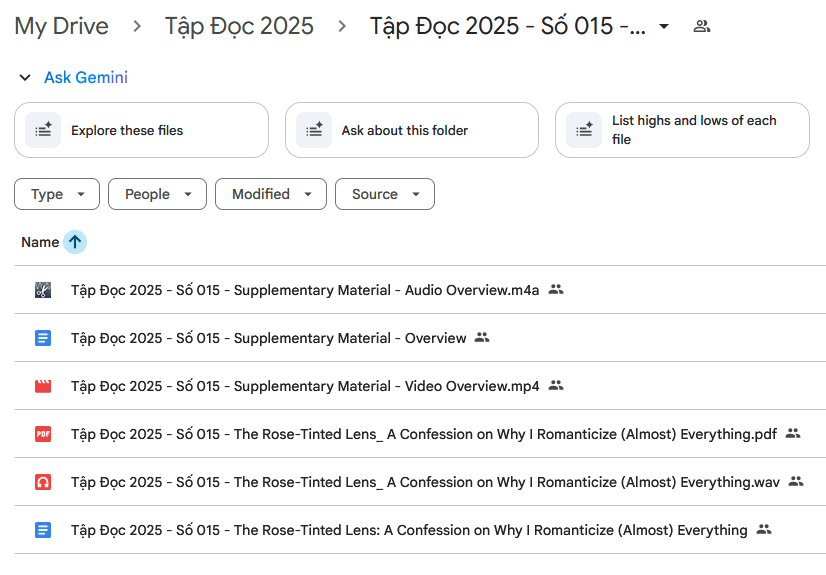Open the People filter dropdown
Image resolution: width=826 pixels, height=575 pixels.
157,194
